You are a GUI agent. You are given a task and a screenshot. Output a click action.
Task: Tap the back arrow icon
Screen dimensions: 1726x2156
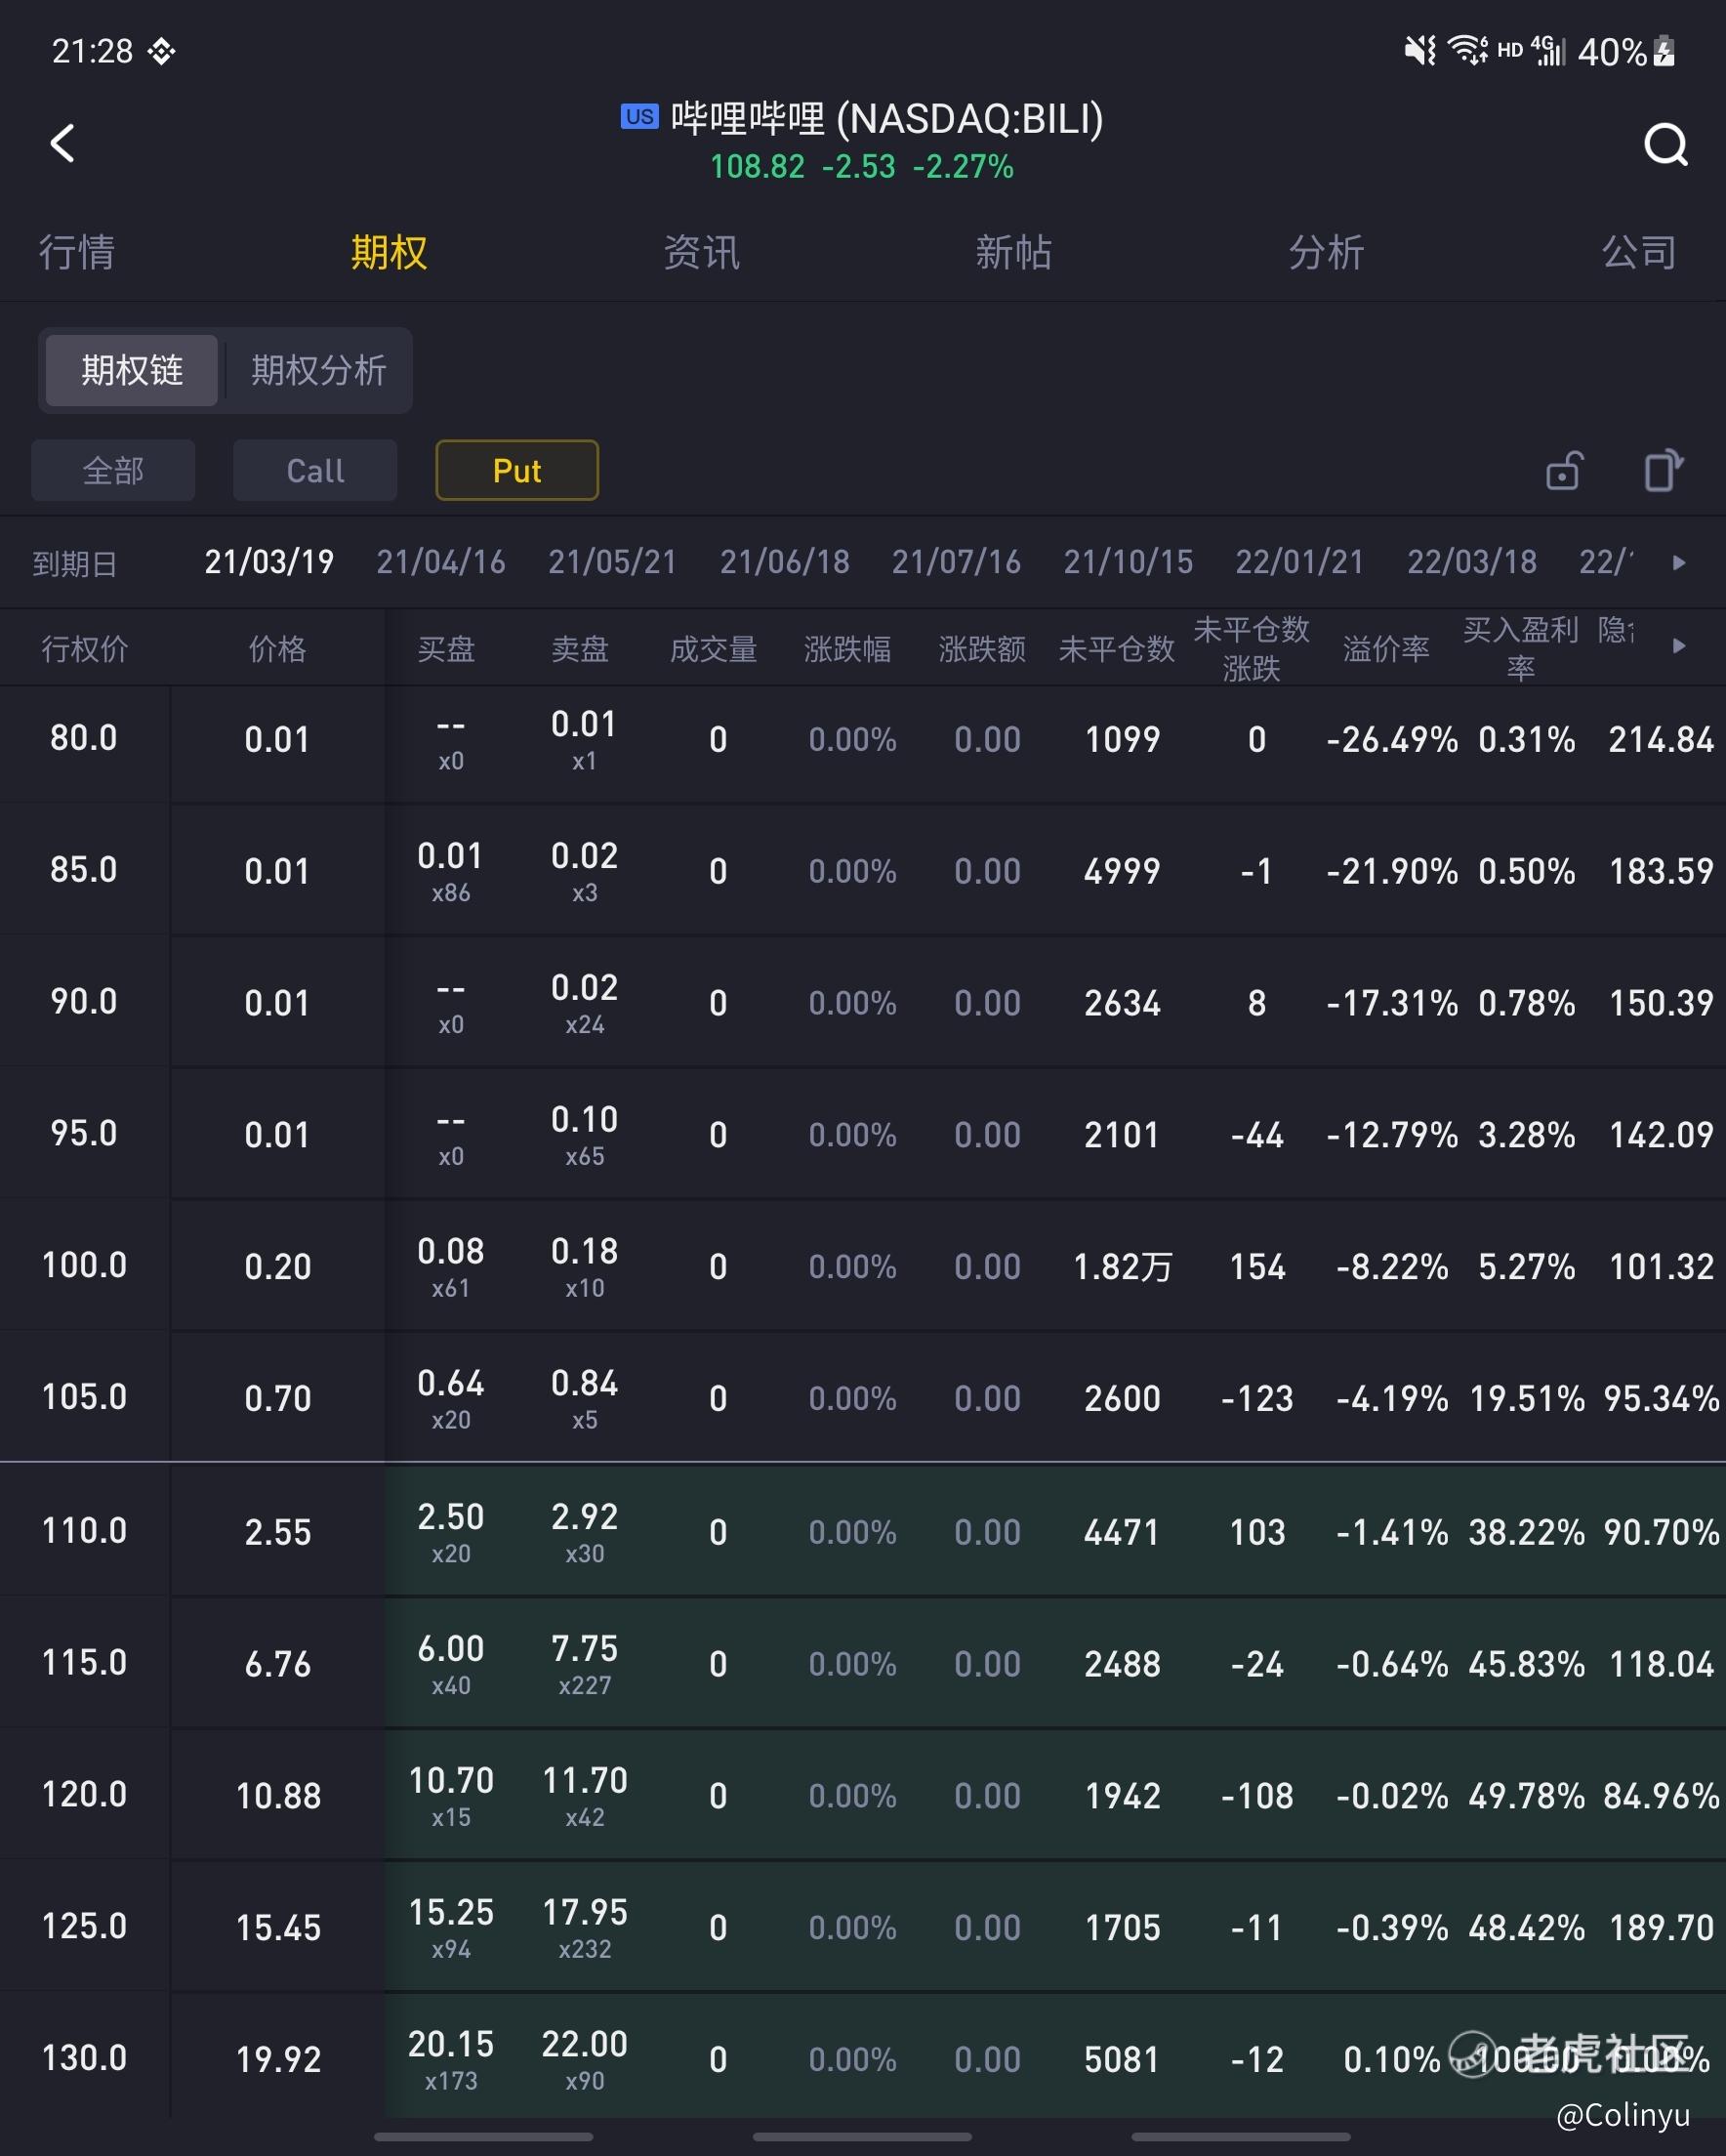click(x=63, y=143)
